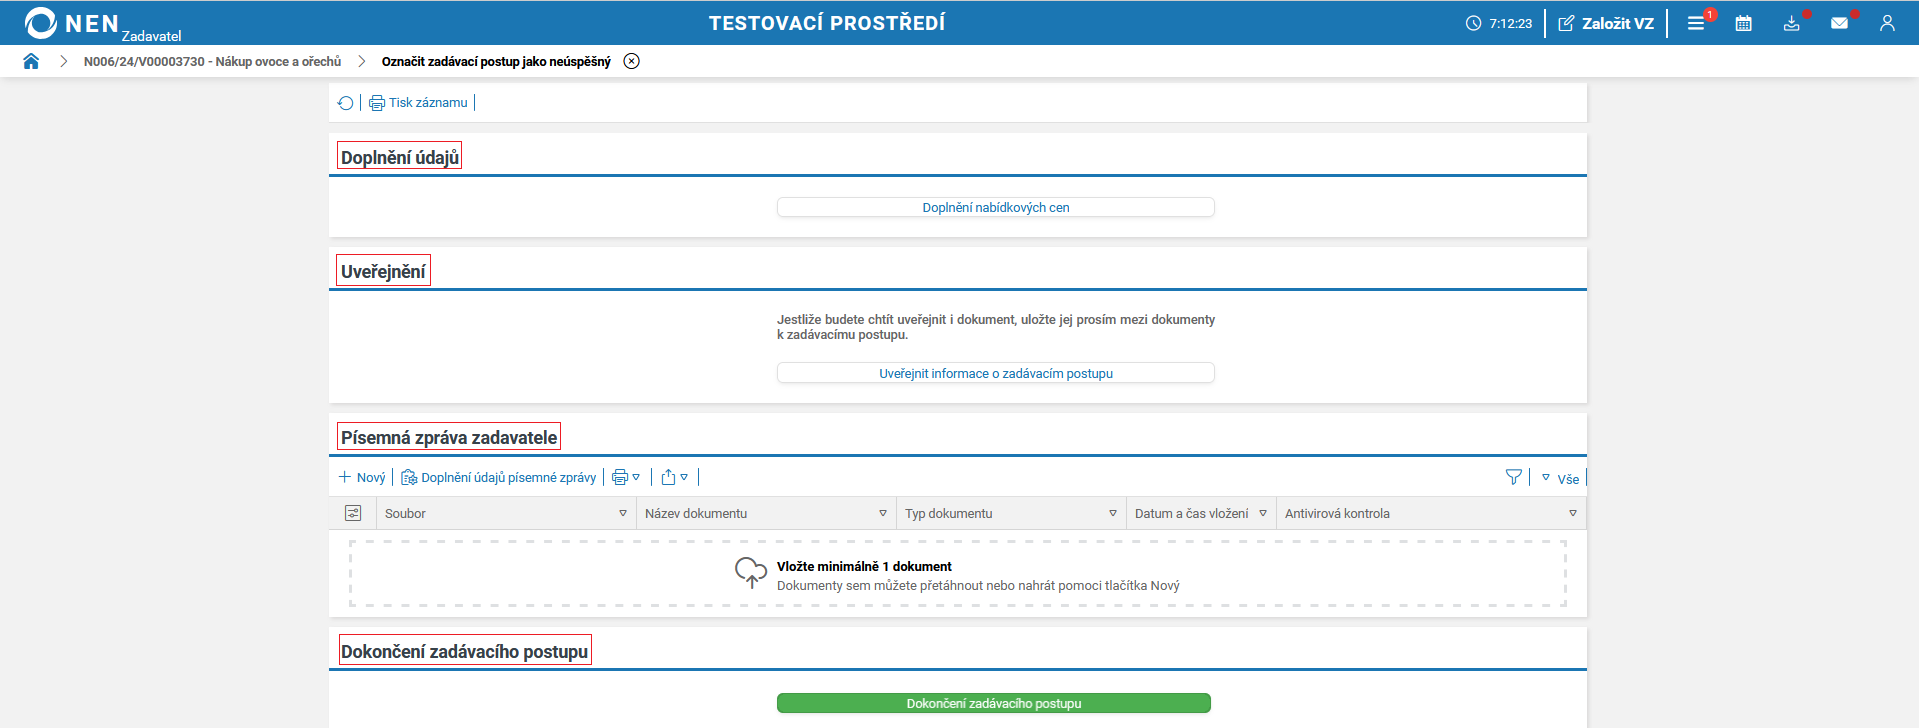This screenshot has height=728, width=1919.
Task: Click the Název dokumentu column header text
Action: pos(696,513)
